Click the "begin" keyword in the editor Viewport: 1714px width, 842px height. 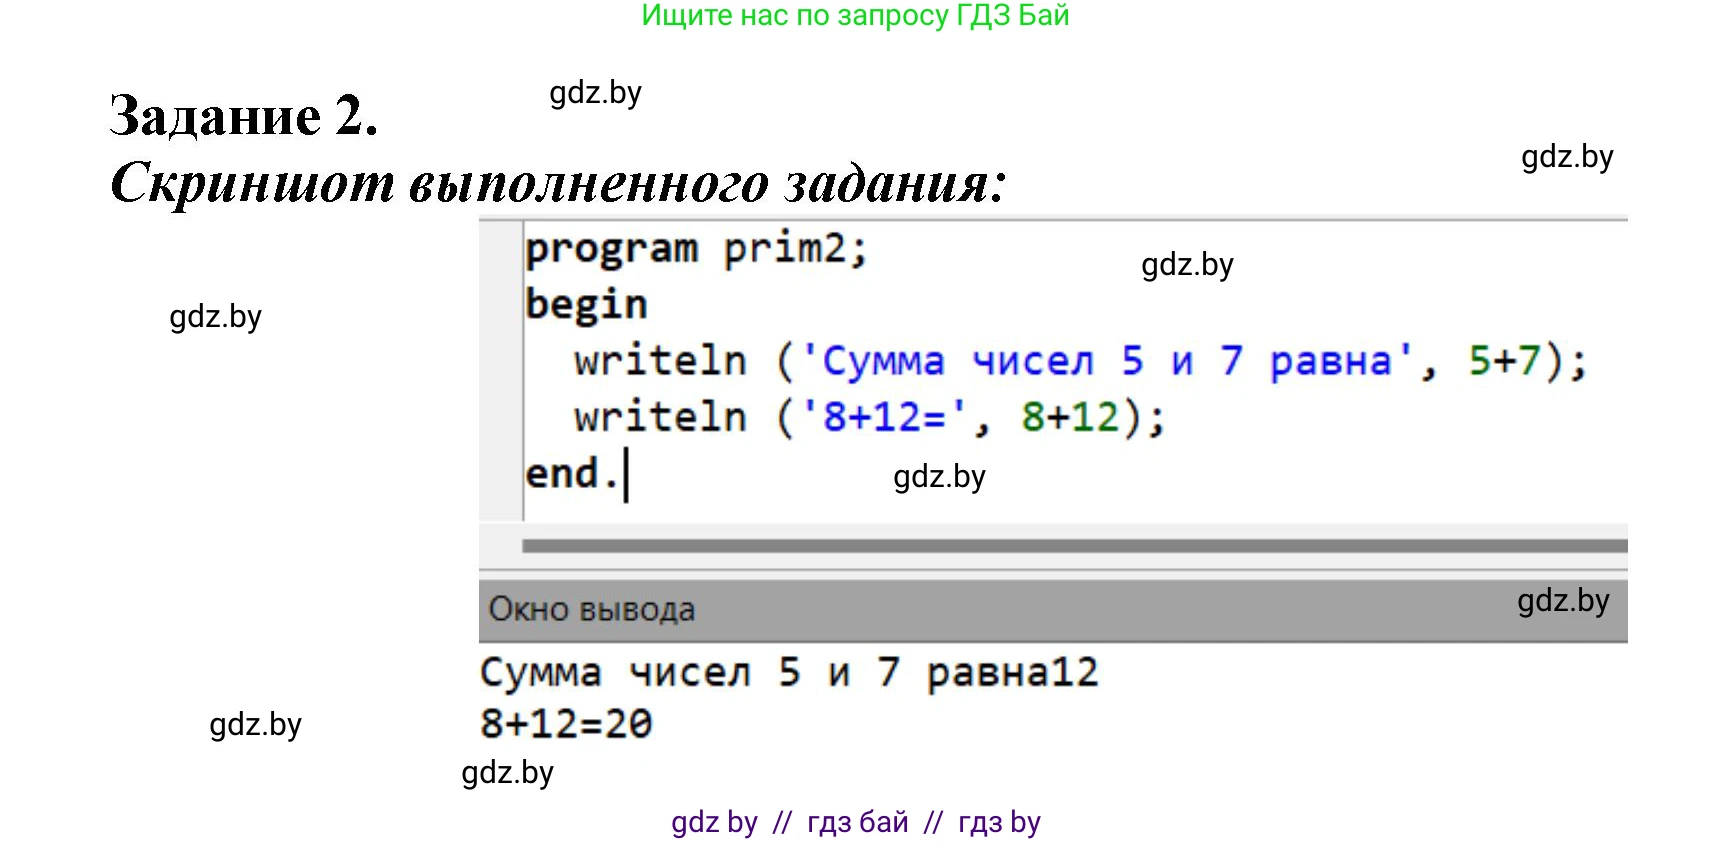(x=586, y=305)
